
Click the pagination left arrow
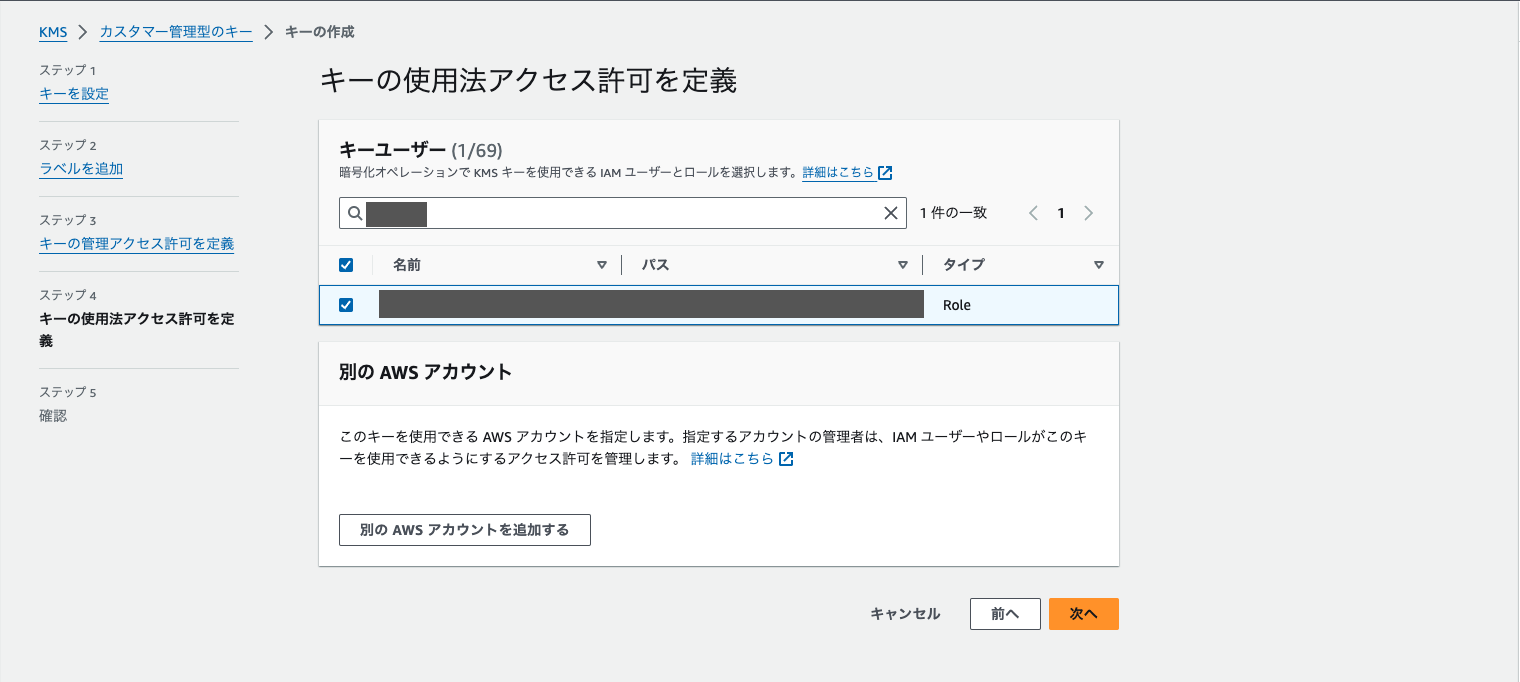[x=1033, y=212]
